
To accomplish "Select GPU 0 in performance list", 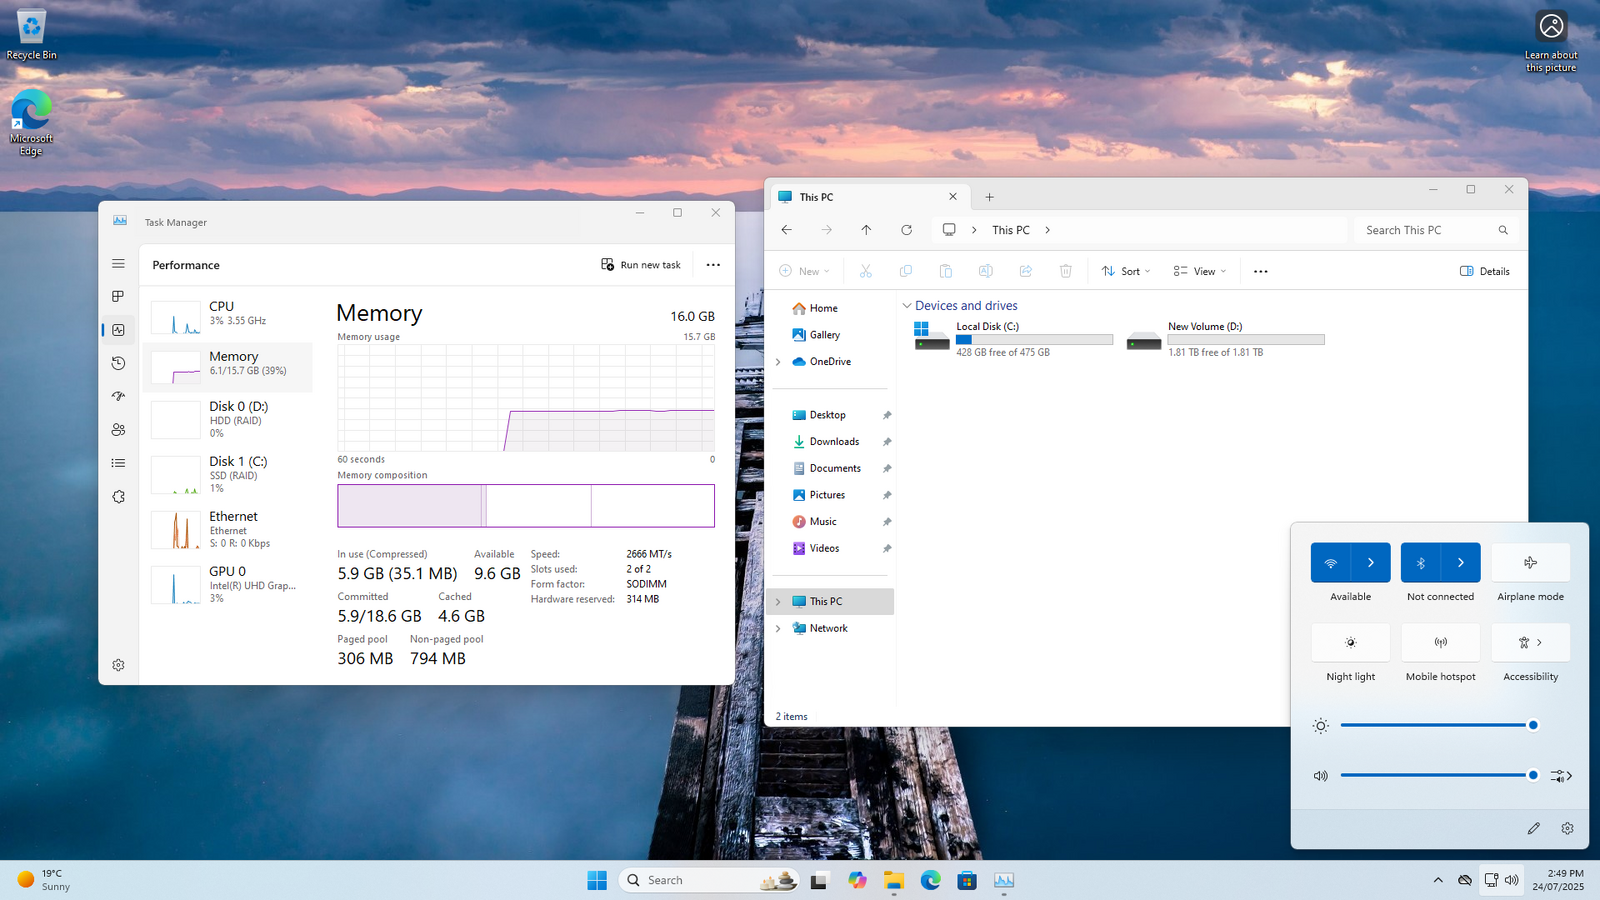I will 230,584.
